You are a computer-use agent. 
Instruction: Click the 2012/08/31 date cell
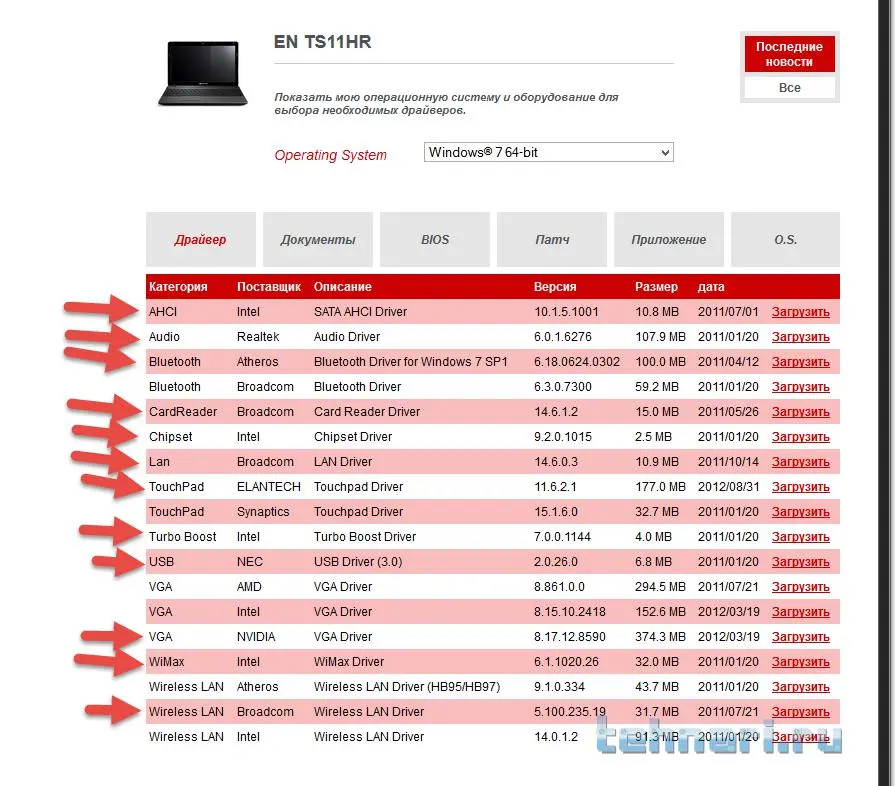pyautogui.click(x=728, y=487)
